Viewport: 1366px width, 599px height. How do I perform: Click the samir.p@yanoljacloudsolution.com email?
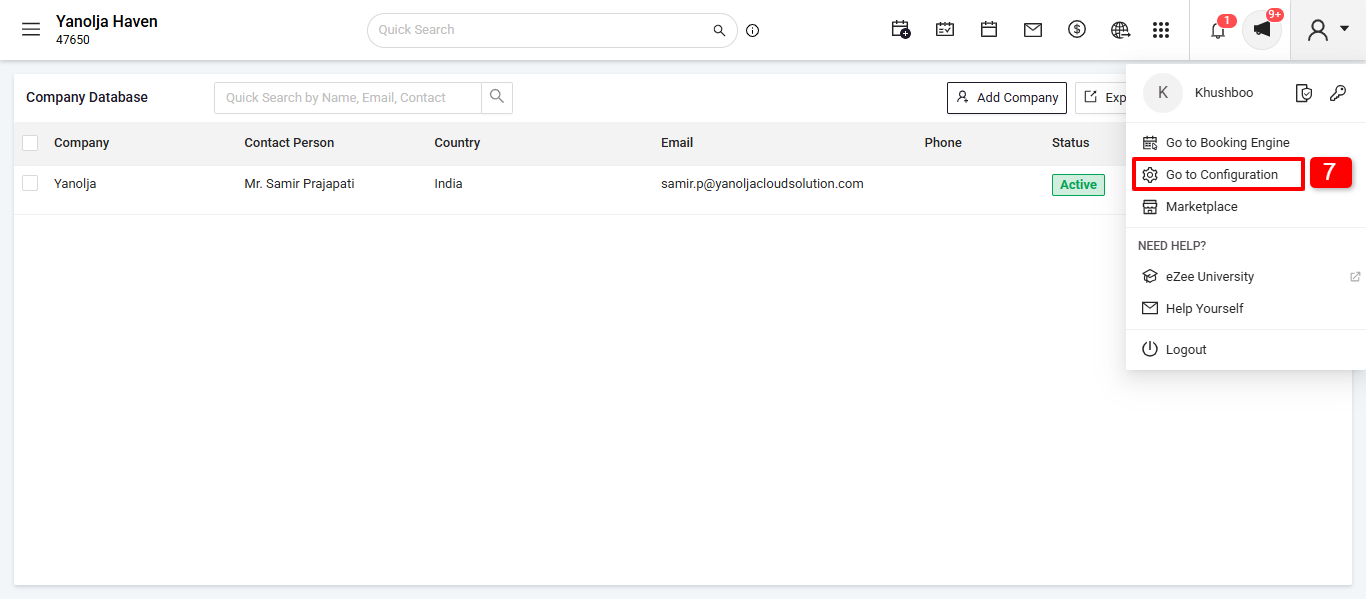(762, 184)
